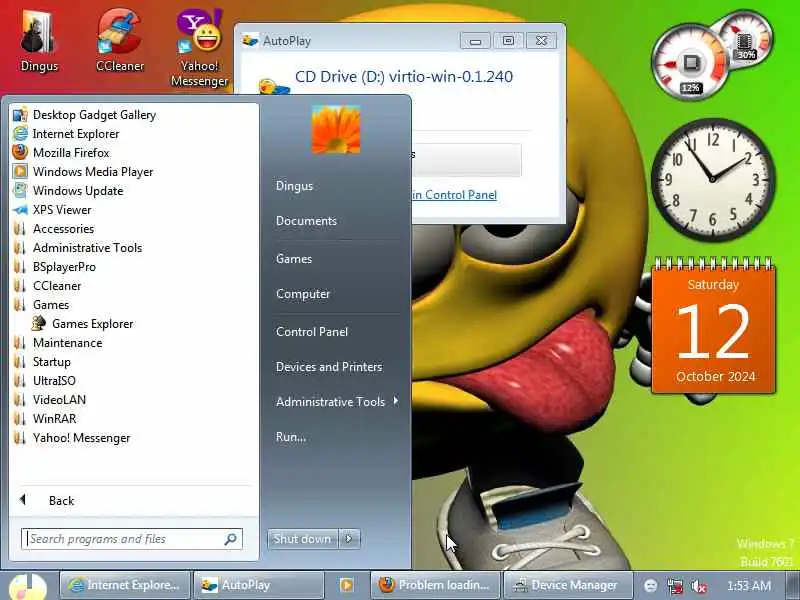800x600 pixels.
Task: Click the 1:53 AM taskbar clock
Action: point(748,585)
